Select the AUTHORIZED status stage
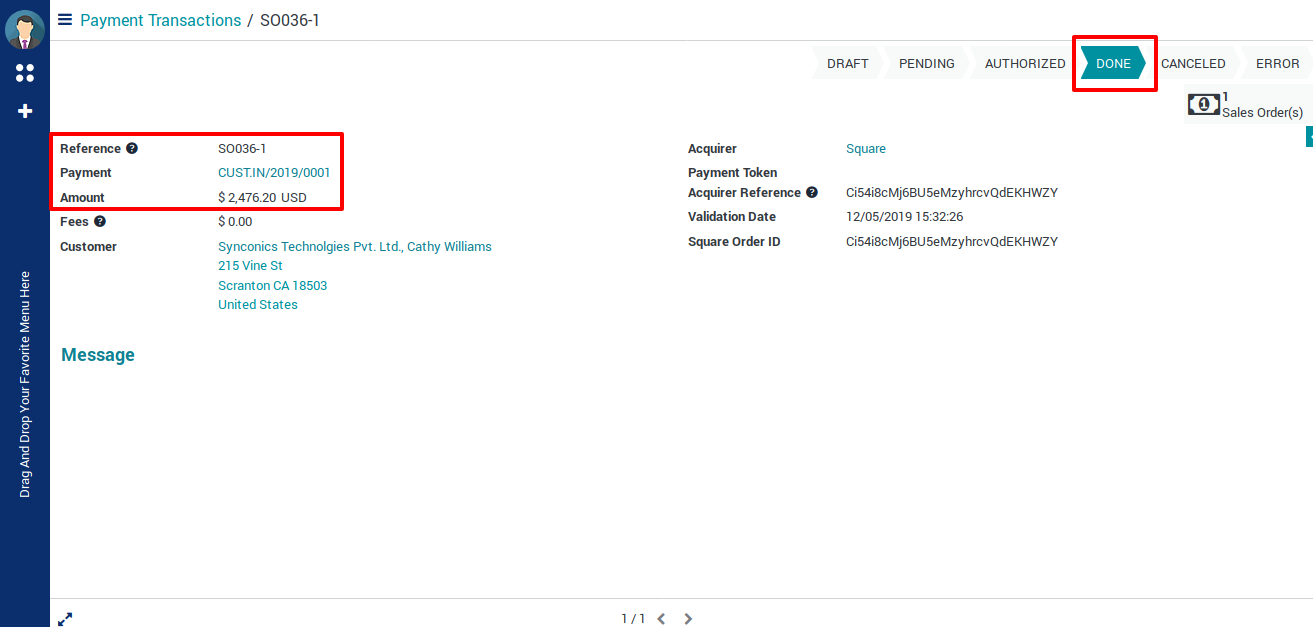1313x627 pixels. (1024, 63)
